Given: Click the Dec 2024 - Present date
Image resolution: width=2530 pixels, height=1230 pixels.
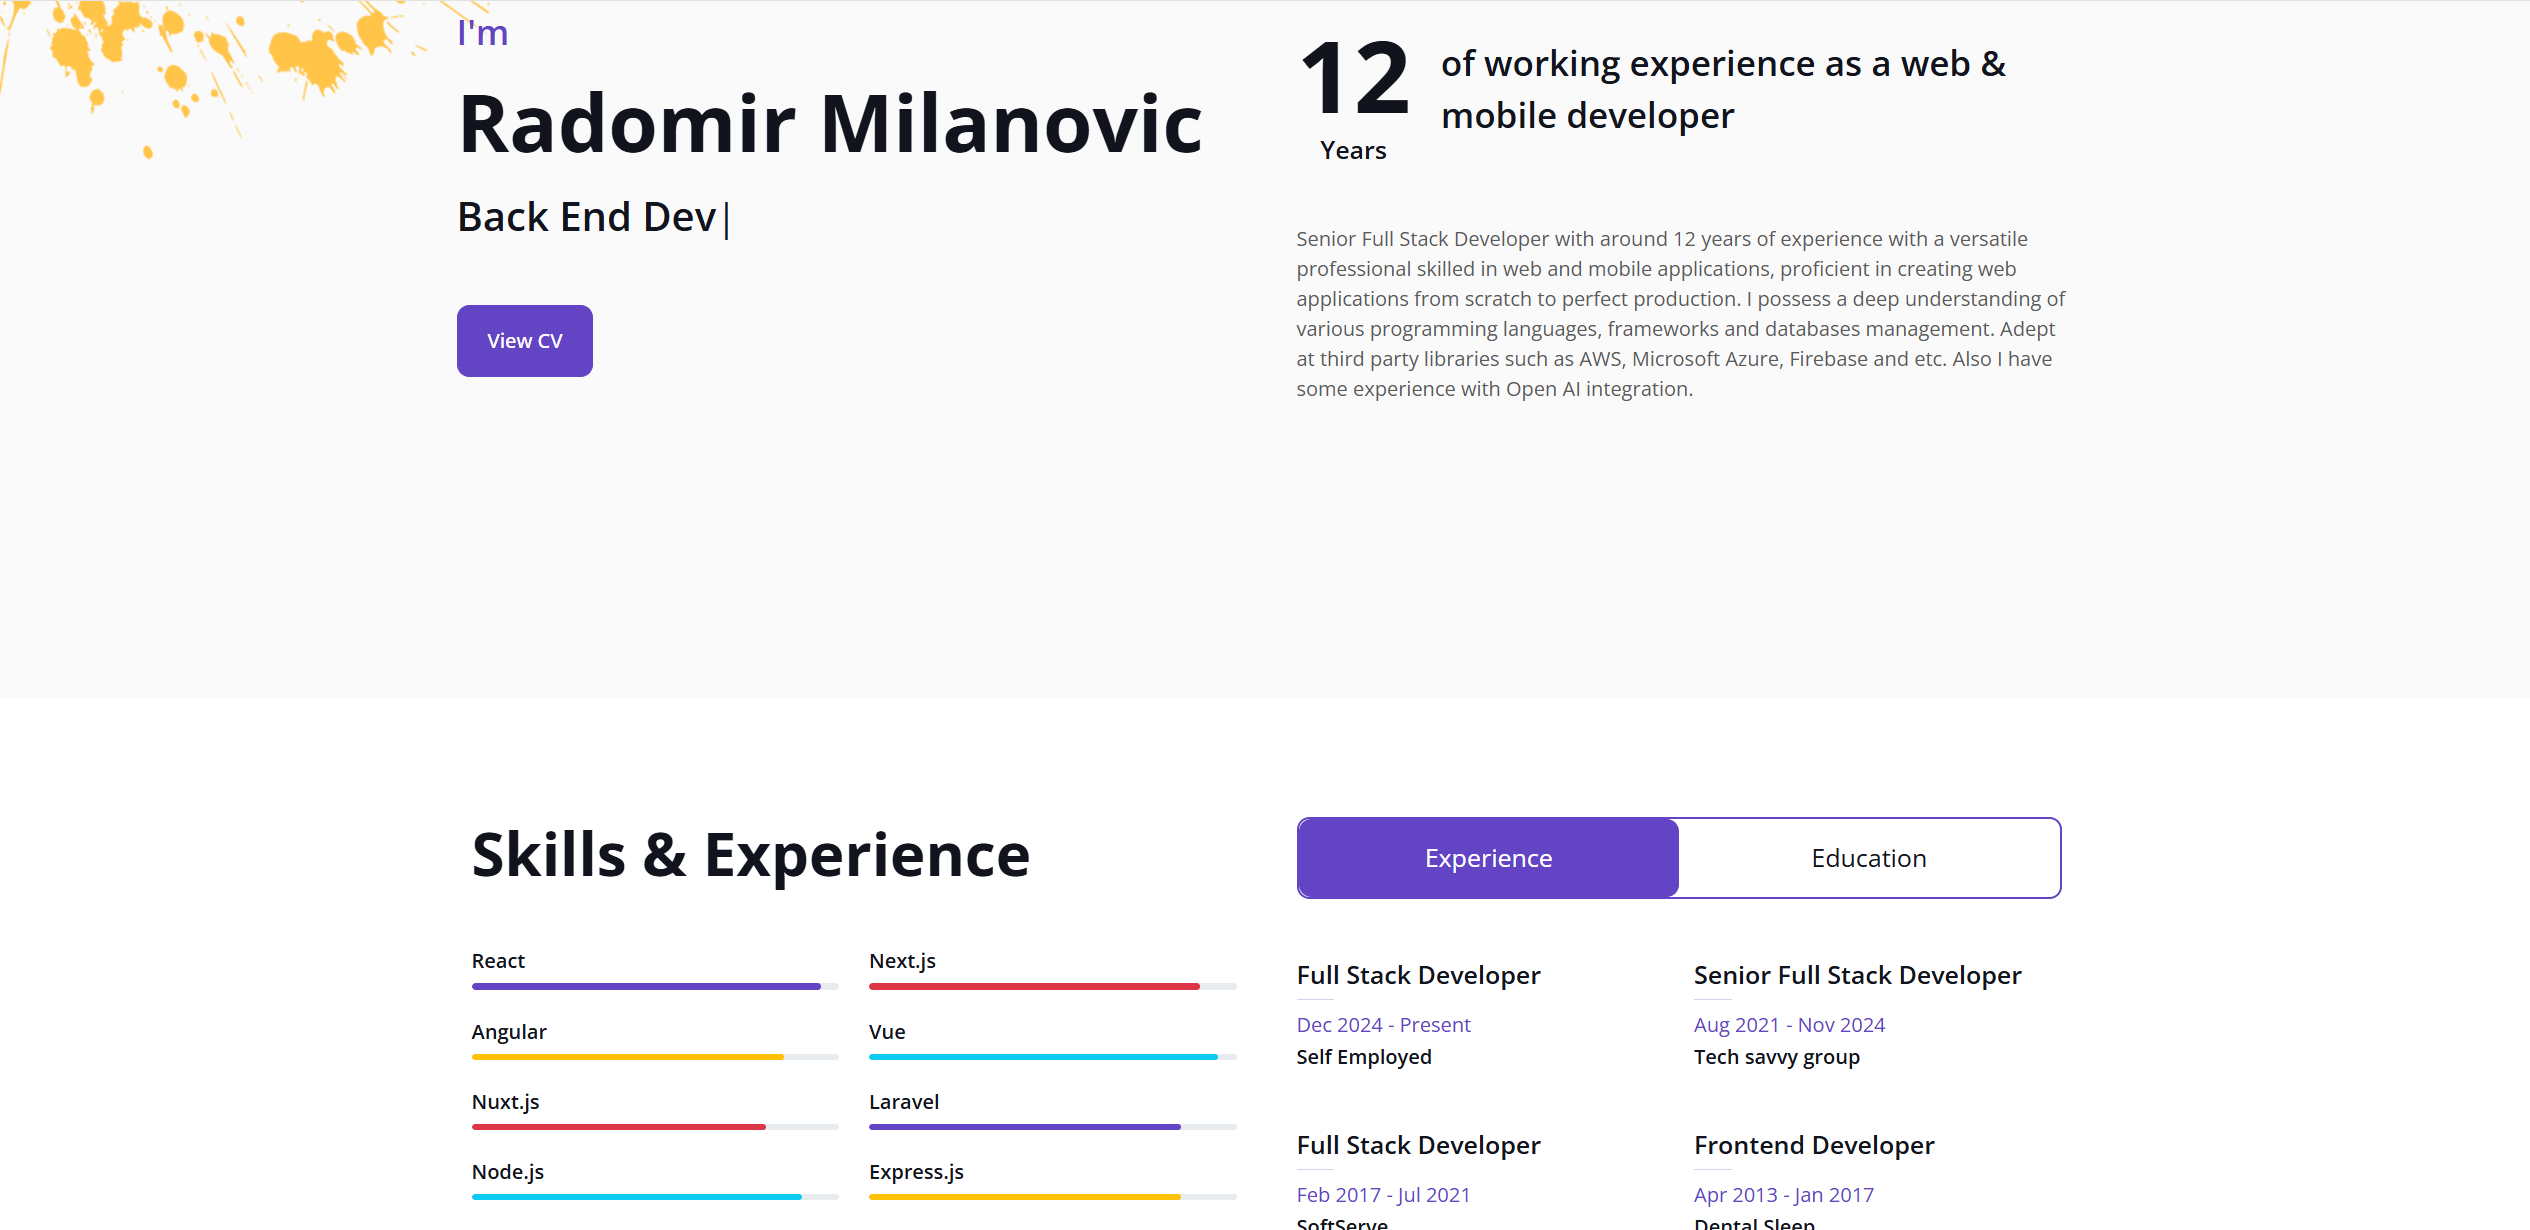Looking at the screenshot, I should [1383, 1025].
